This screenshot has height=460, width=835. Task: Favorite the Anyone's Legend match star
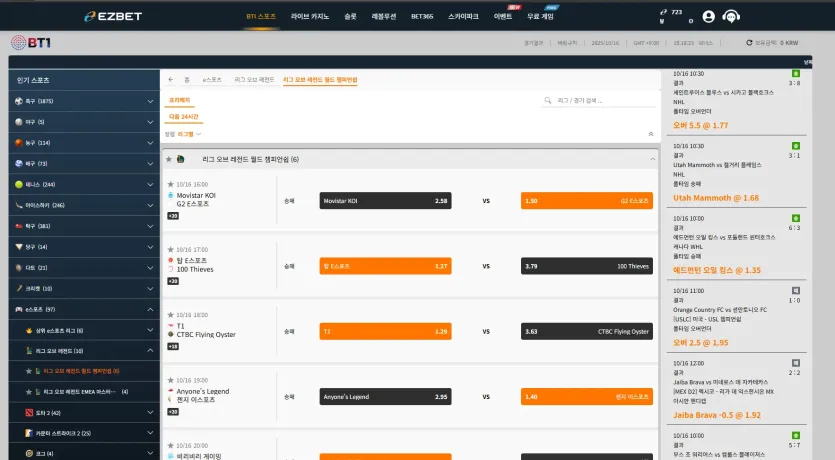pos(170,380)
